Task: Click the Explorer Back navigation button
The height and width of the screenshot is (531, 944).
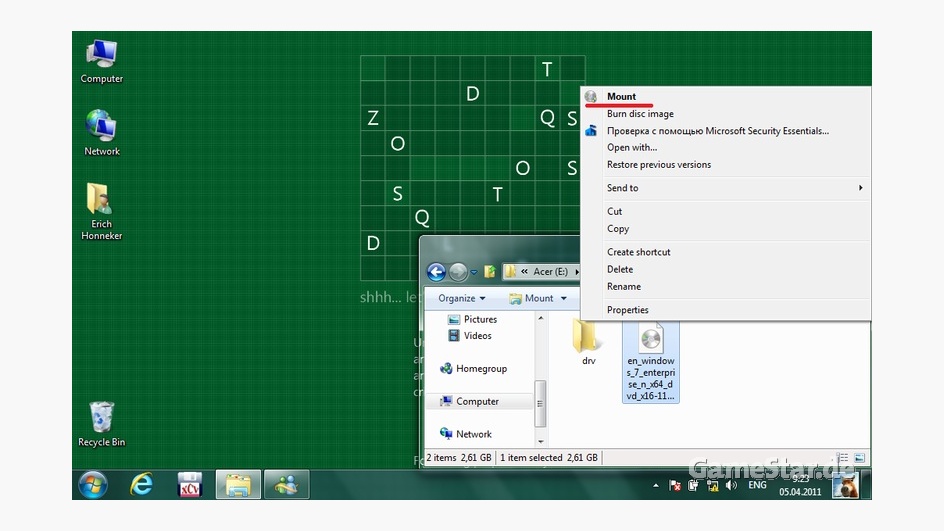Action: pos(436,271)
